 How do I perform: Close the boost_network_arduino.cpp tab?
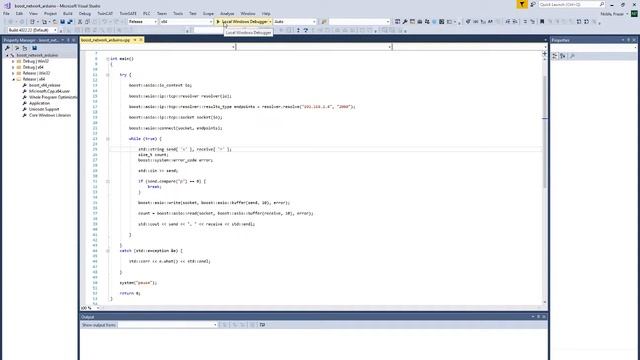pos(141,40)
